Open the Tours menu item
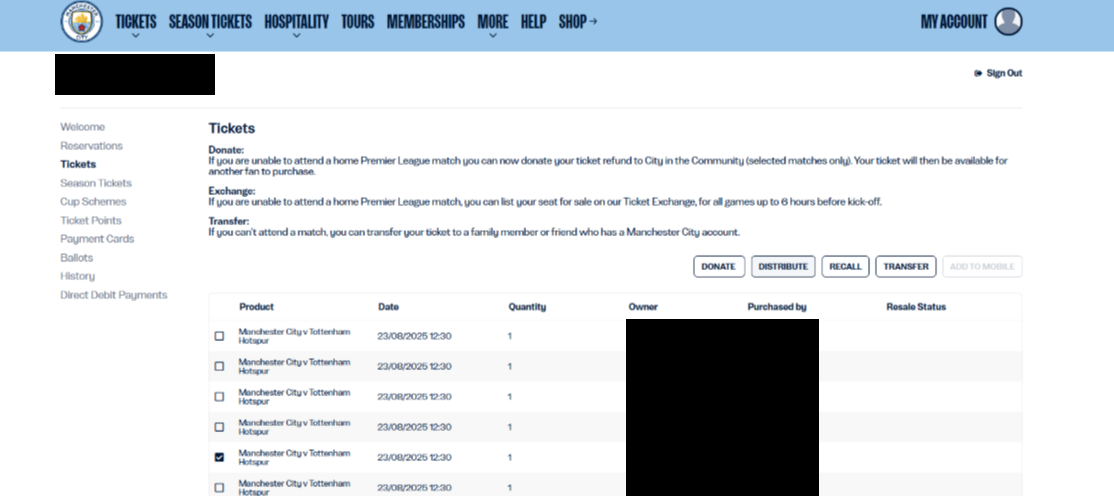 (x=357, y=21)
